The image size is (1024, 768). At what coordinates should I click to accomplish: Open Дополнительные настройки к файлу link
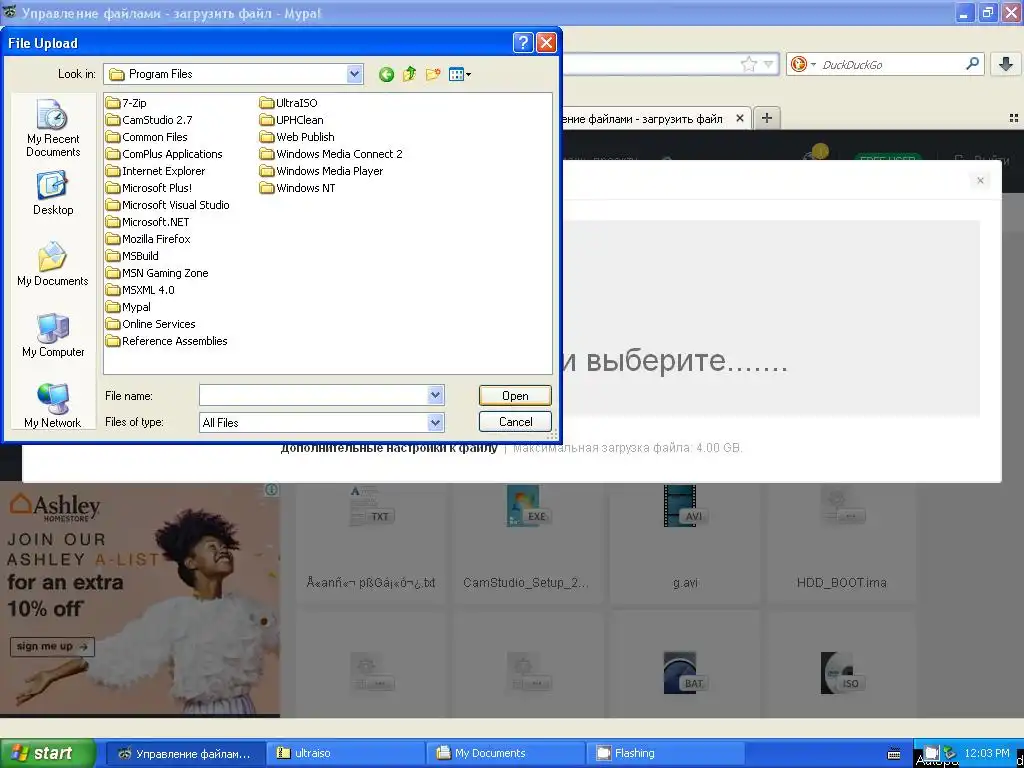click(x=389, y=448)
